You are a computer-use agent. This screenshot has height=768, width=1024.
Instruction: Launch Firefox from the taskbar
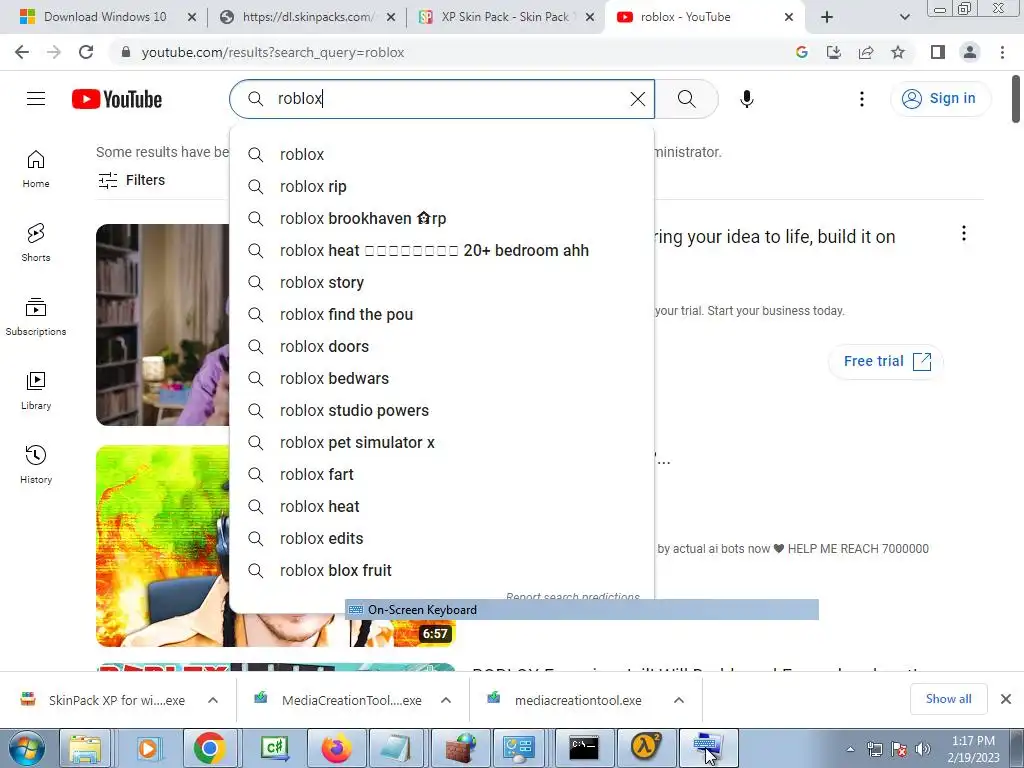point(336,748)
